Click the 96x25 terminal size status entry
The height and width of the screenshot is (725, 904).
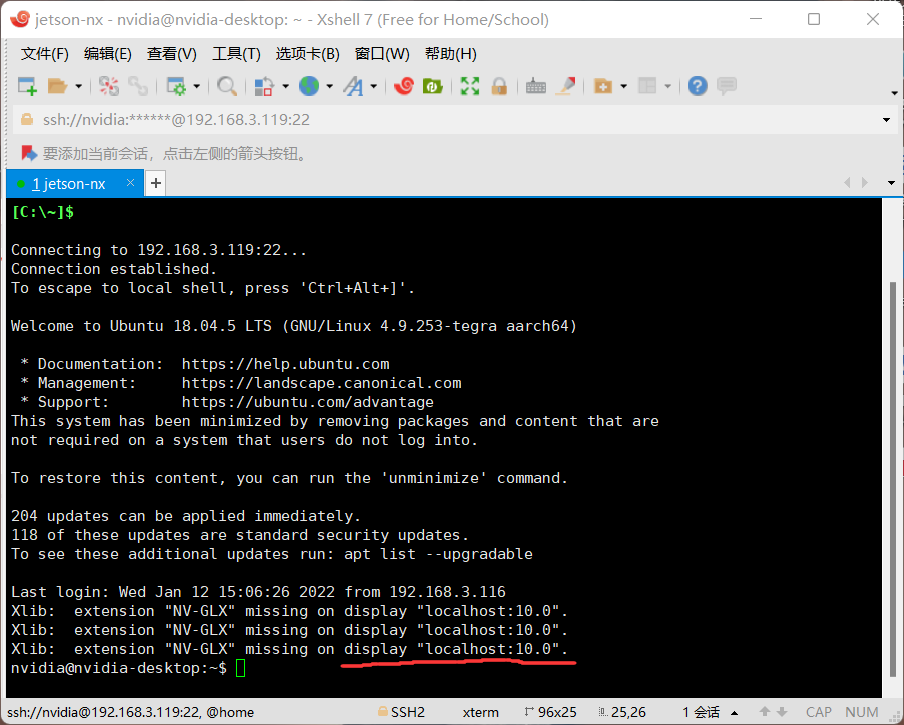551,712
